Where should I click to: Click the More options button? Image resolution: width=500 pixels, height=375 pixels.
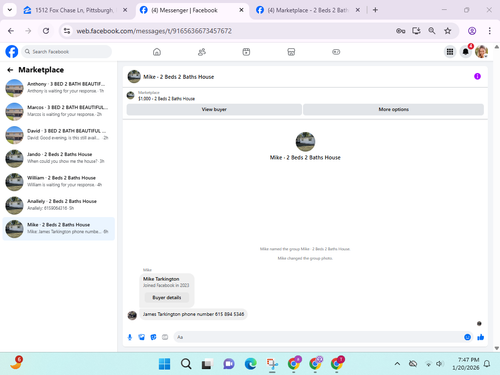[393, 109]
